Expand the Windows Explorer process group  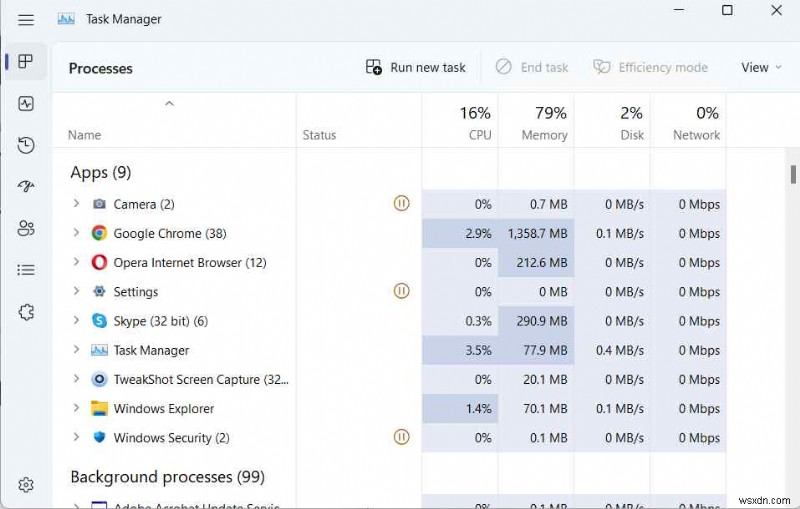[76, 408]
